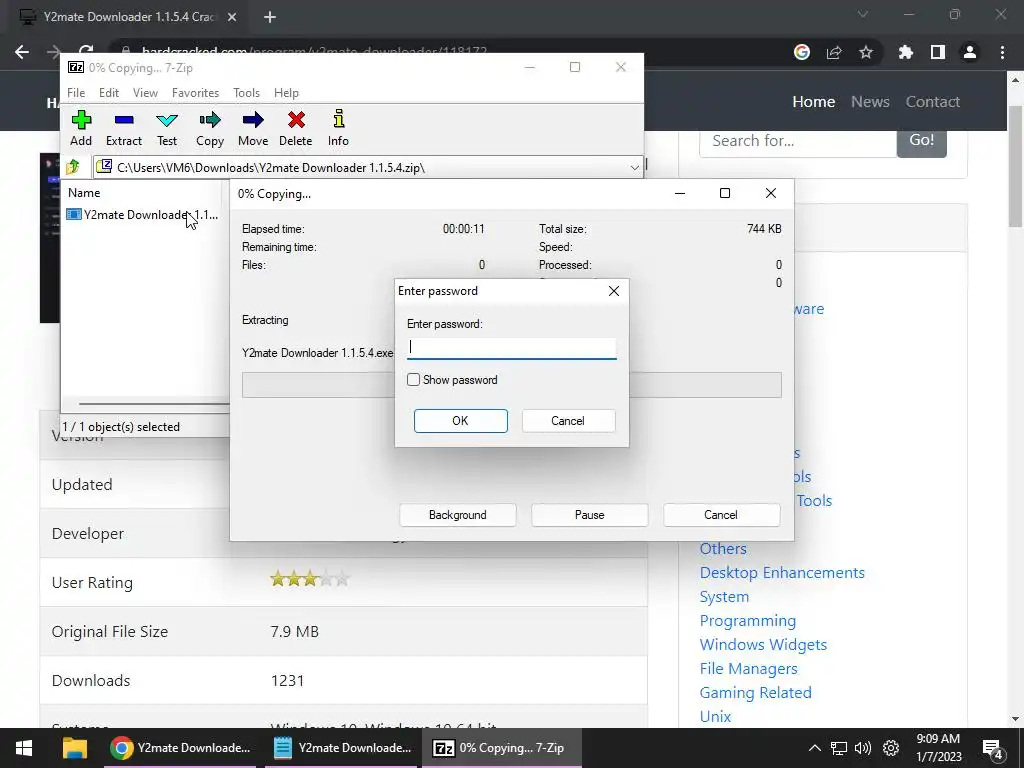The image size is (1024, 768).
Task: Open the Others category link
Action: (x=723, y=549)
